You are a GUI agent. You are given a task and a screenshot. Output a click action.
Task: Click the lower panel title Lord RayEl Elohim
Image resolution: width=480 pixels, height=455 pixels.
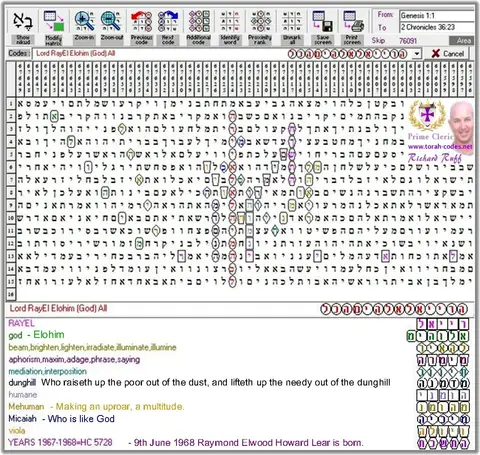58,308
